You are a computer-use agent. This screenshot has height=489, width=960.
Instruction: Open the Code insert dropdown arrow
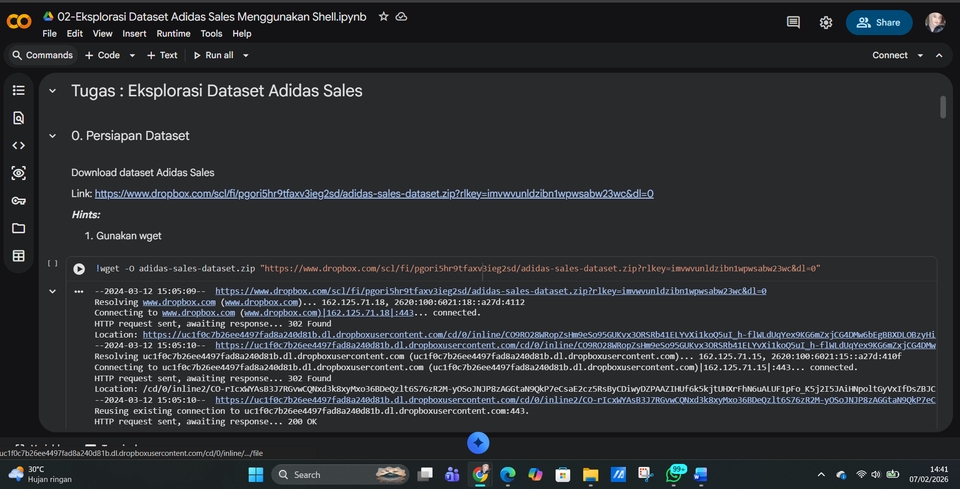point(132,55)
